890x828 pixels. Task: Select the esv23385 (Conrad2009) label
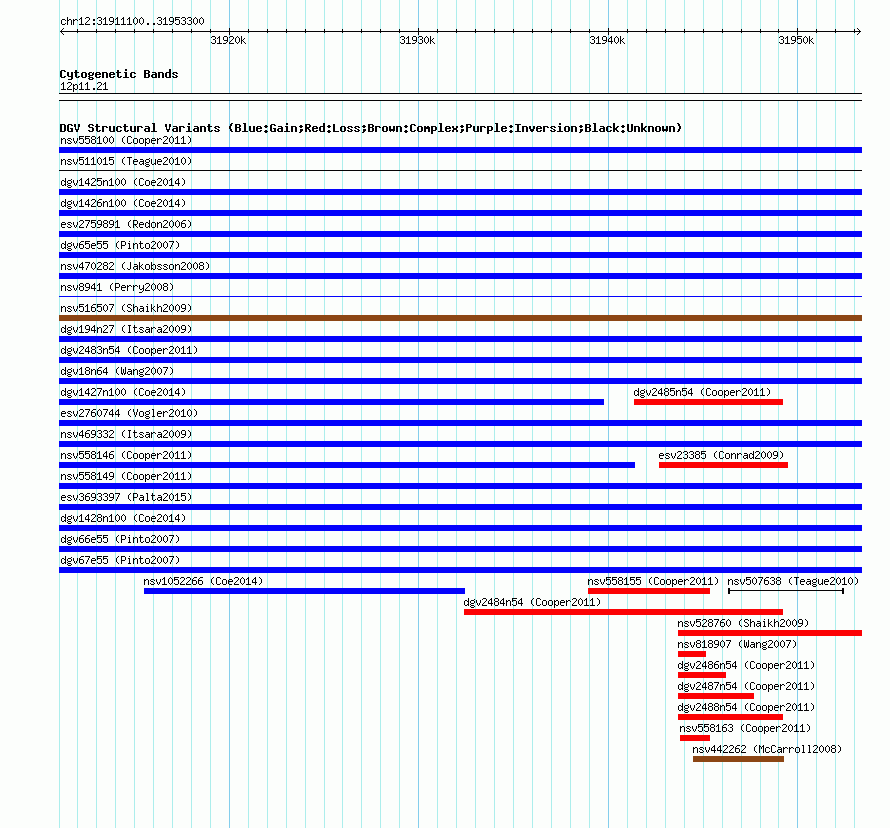[721, 455]
